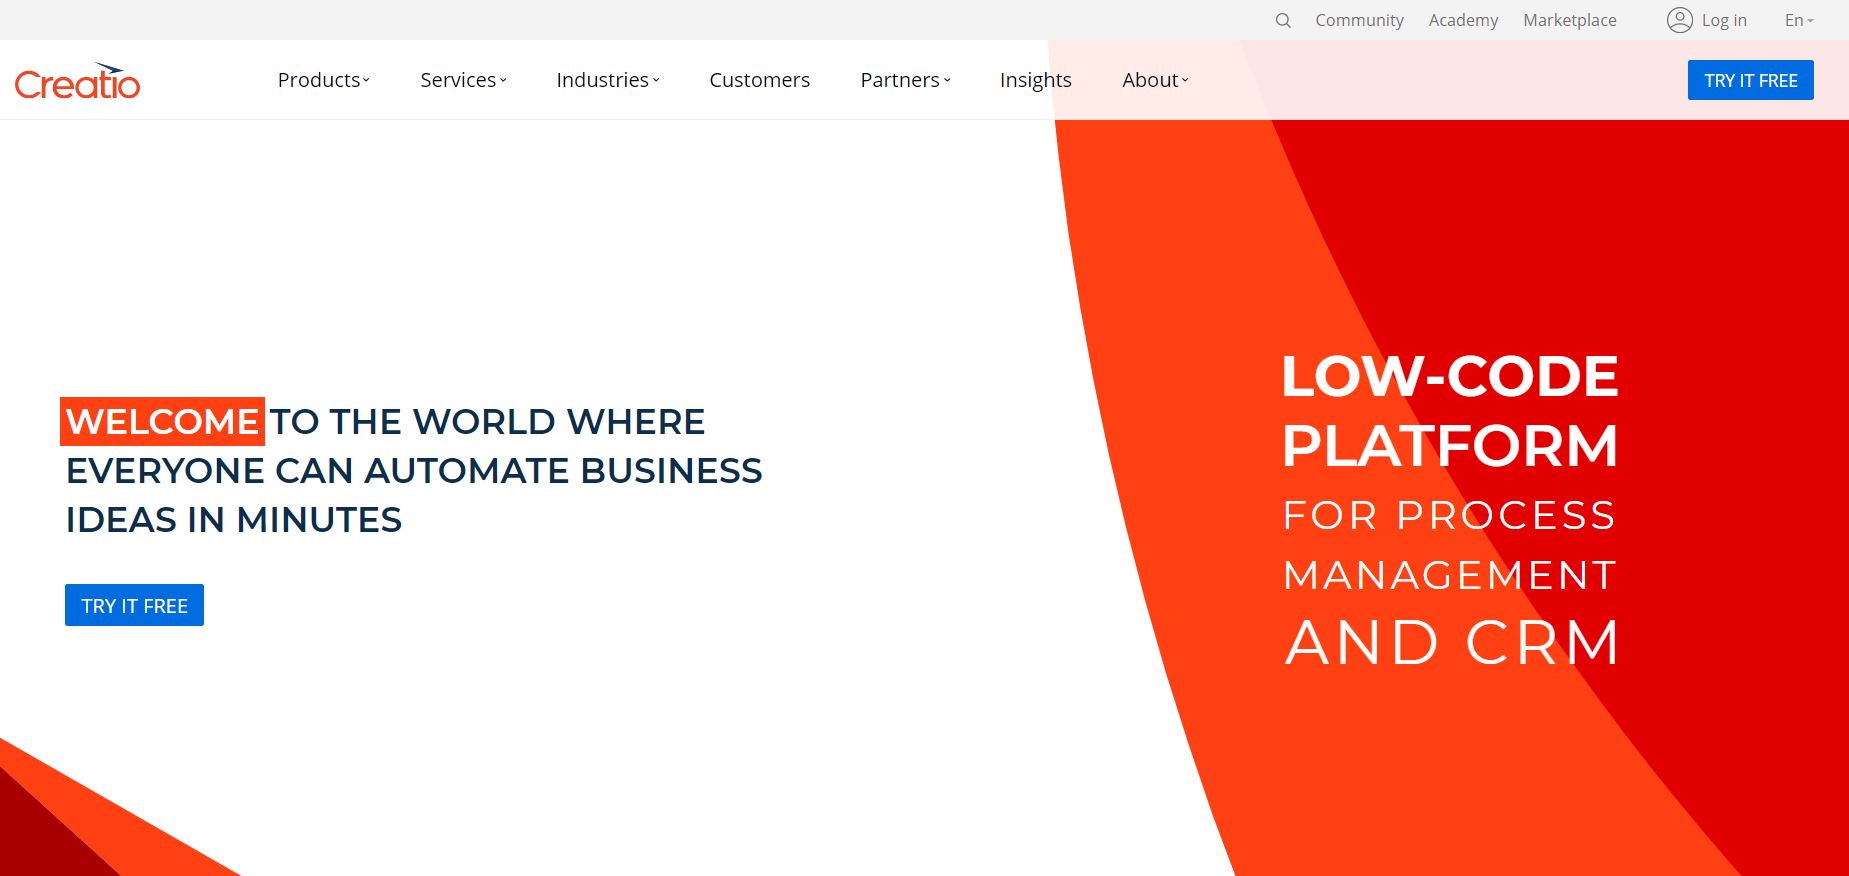Viewport: 1849px width, 876px height.
Task: Open the Services dropdown
Action: click(x=463, y=80)
